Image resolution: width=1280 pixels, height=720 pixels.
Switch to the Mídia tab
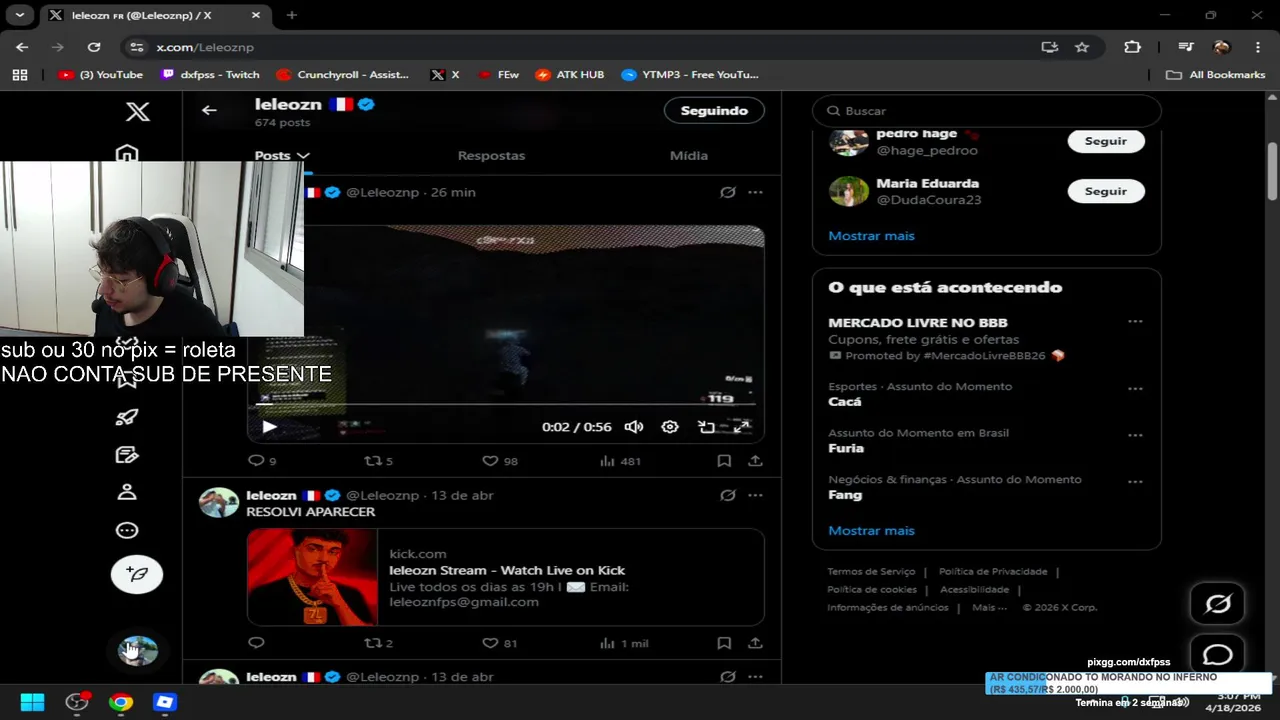point(689,155)
